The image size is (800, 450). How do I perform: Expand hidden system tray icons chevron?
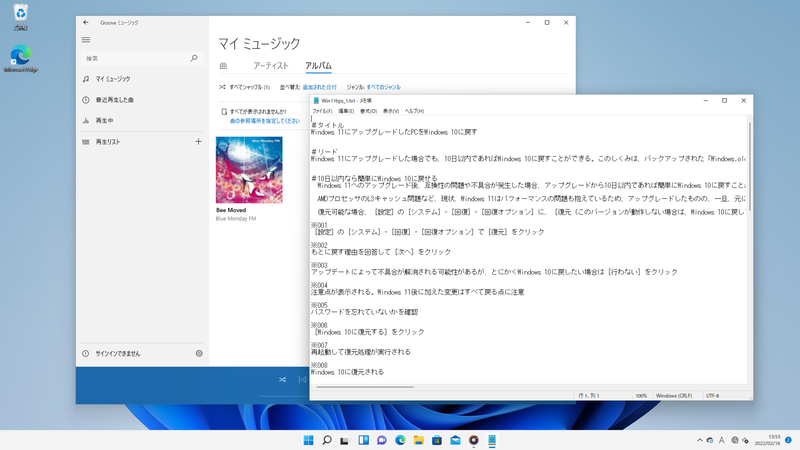pyautogui.click(x=699, y=440)
